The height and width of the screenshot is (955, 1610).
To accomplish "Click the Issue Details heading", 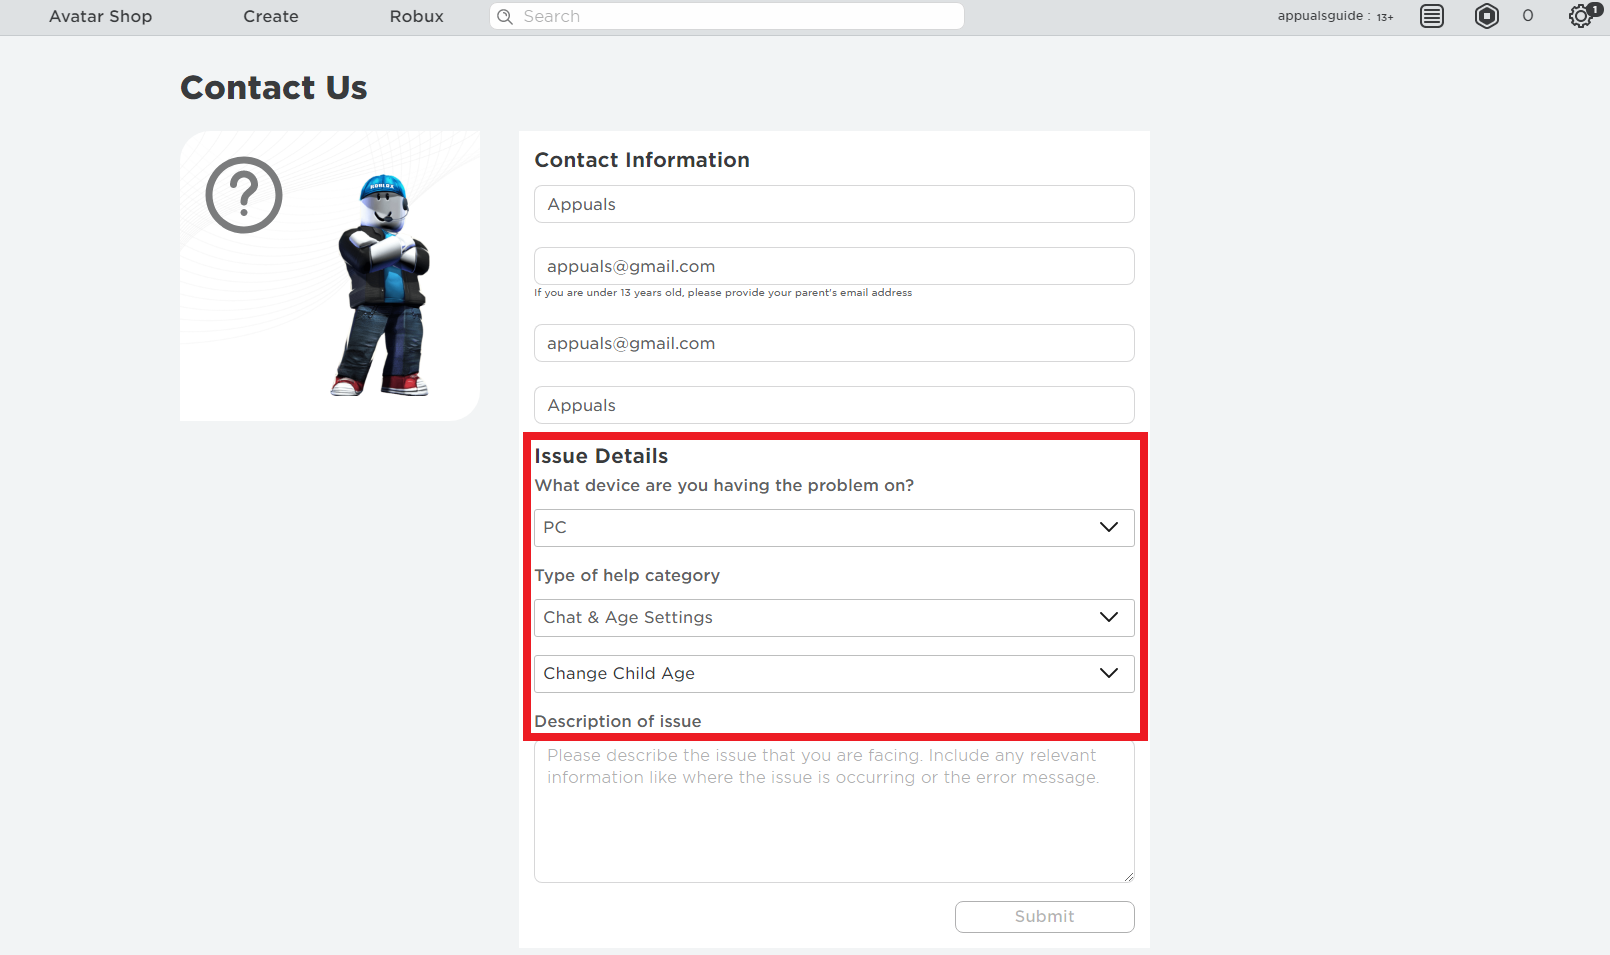I will coord(601,456).
